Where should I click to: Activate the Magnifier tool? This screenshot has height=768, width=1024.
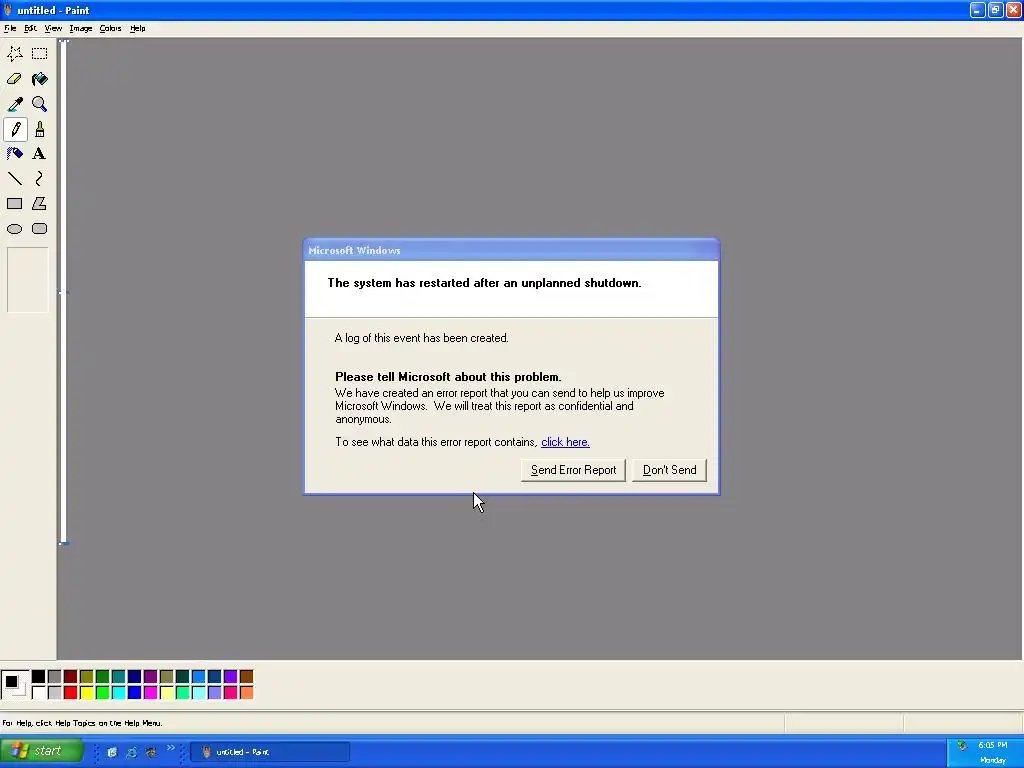[x=40, y=104]
